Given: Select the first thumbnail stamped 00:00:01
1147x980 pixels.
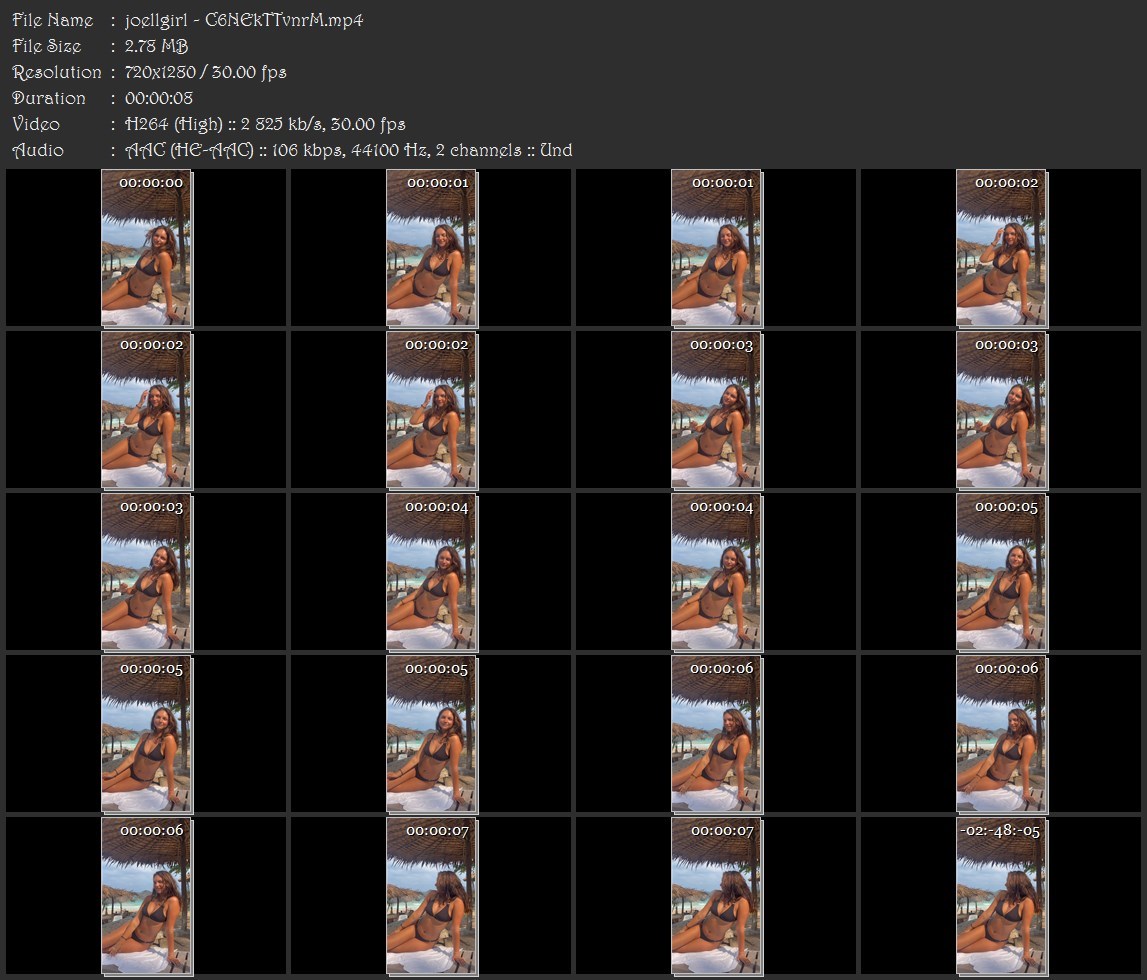Looking at the screenshot, I should 432,248.
